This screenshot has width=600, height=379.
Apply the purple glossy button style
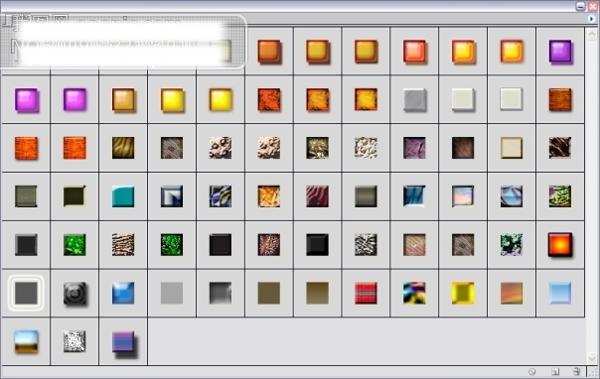(560, 51)
